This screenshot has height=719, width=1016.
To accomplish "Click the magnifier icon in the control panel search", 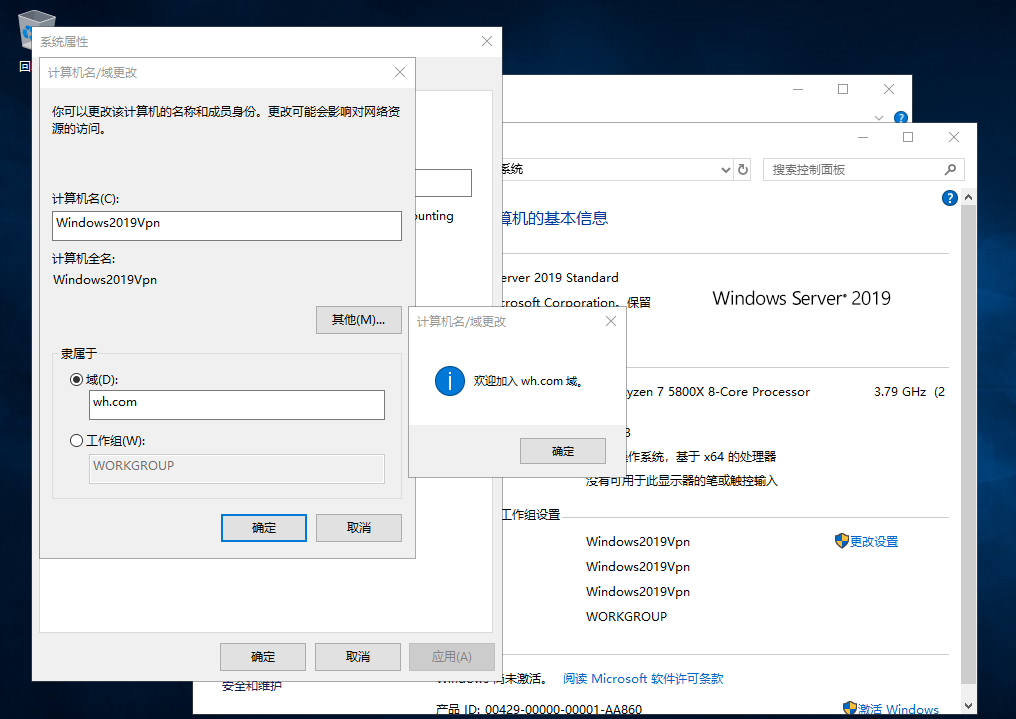I will (x=950, y=170).
